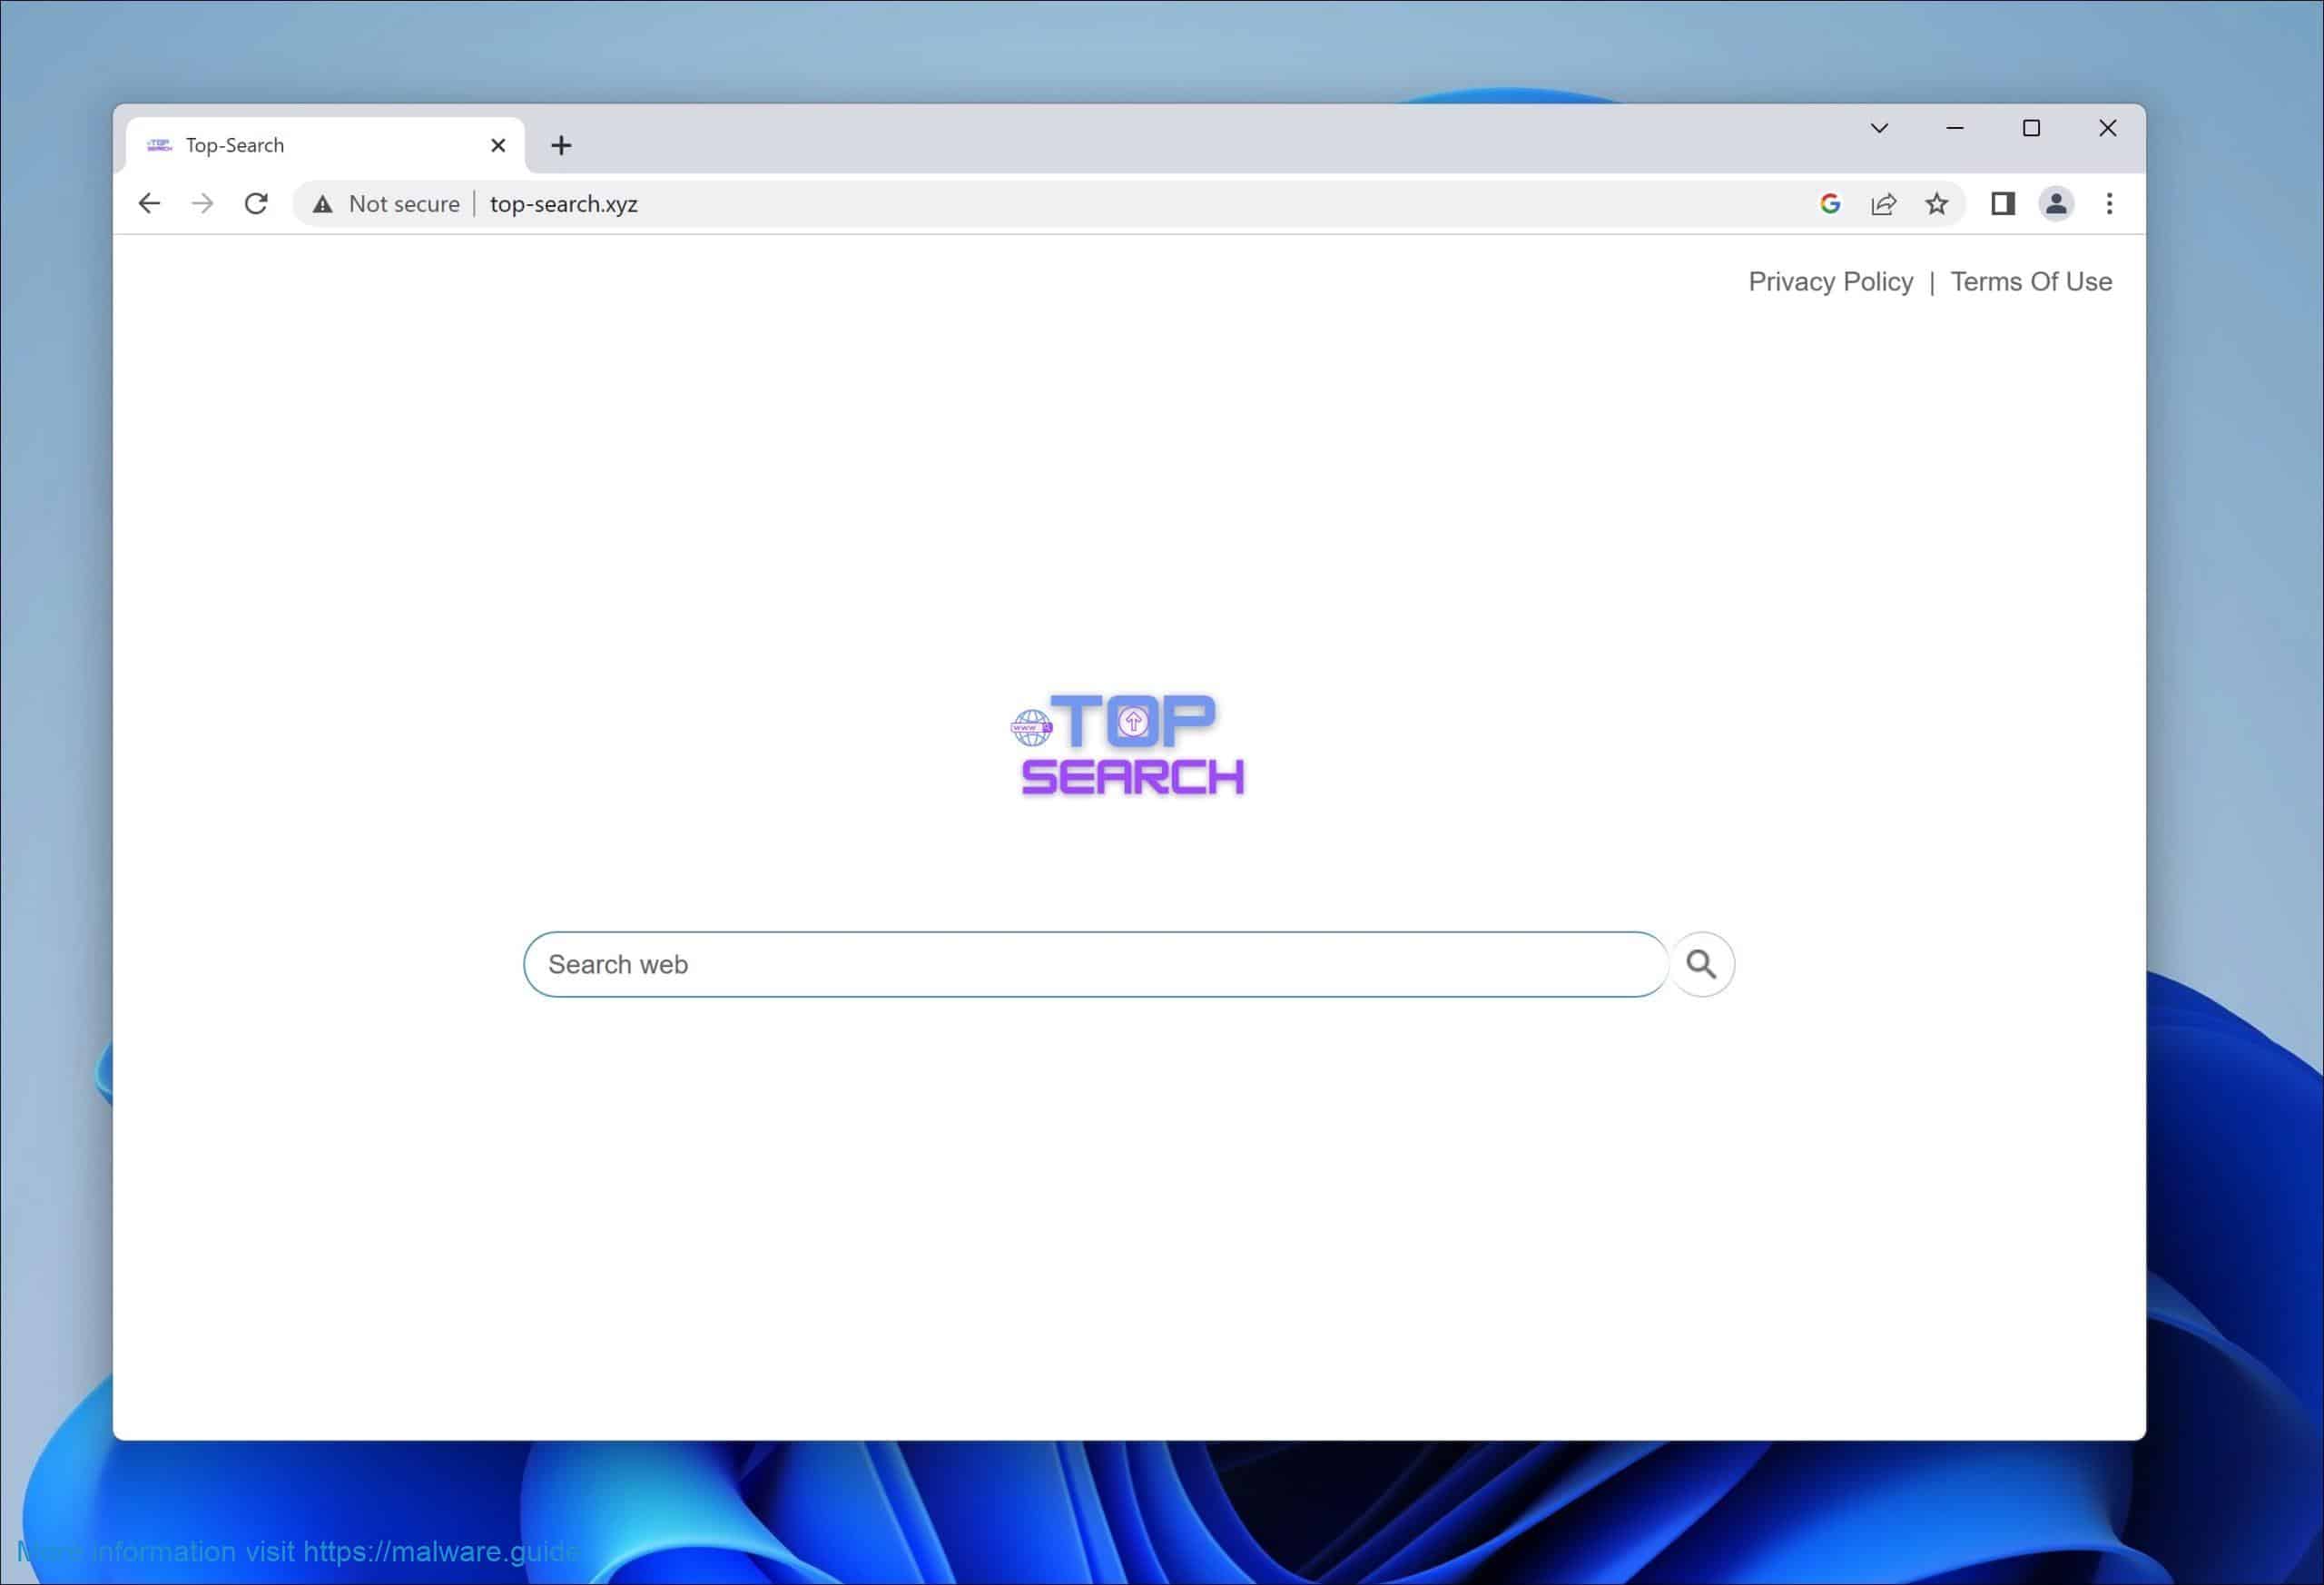Open the Privacy Policy page
The width and height of the screenshot is (2324, 1585).
pos(1830,281)
